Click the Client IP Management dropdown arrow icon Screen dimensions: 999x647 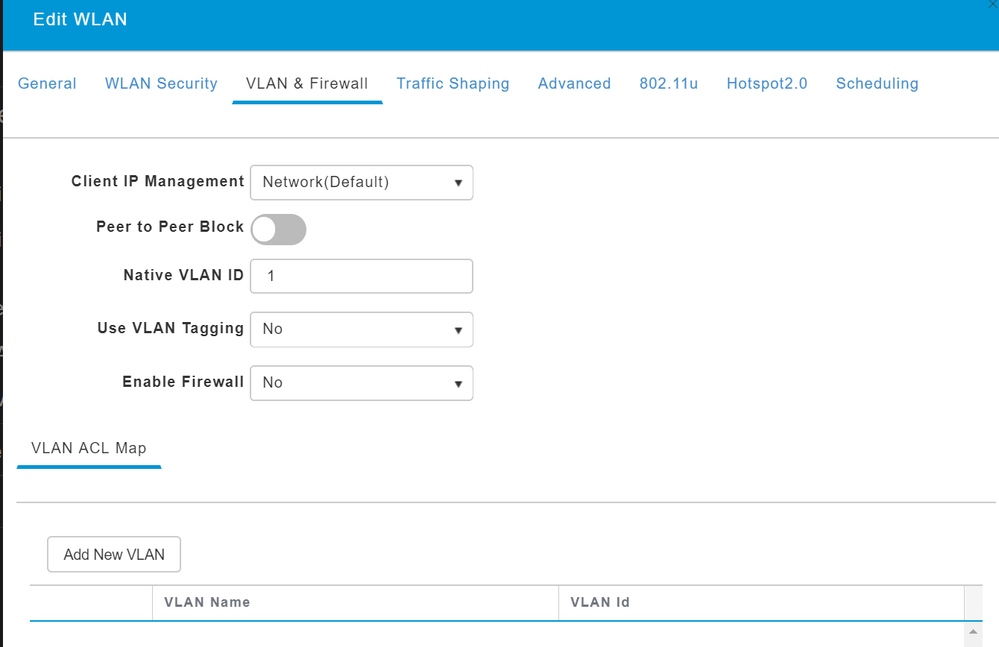458,183
